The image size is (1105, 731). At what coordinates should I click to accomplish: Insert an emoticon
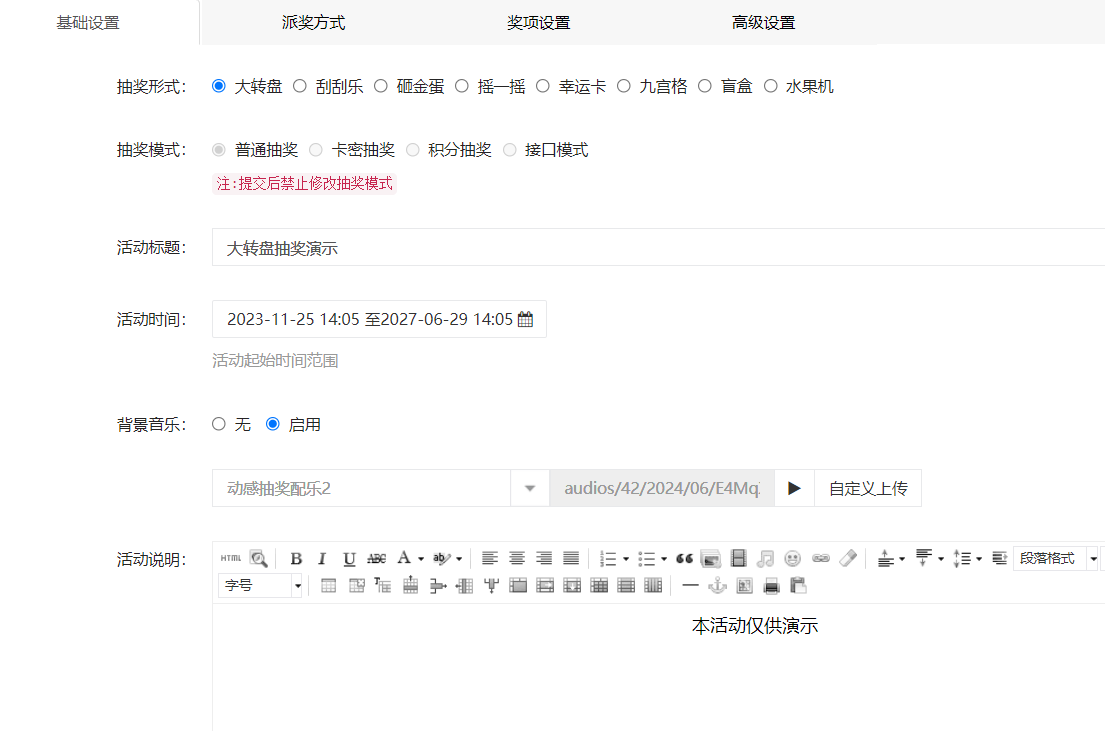pyautogui.click(x=793, y=559)
